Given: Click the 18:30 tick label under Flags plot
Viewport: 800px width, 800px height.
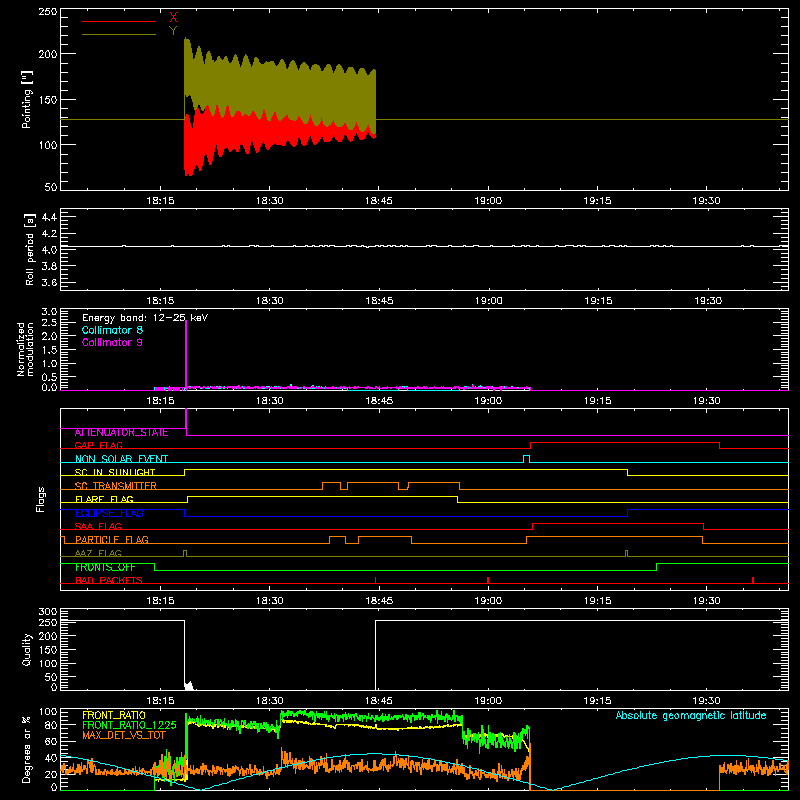Looking at the screenshot, I should click(x=269, y=601).
